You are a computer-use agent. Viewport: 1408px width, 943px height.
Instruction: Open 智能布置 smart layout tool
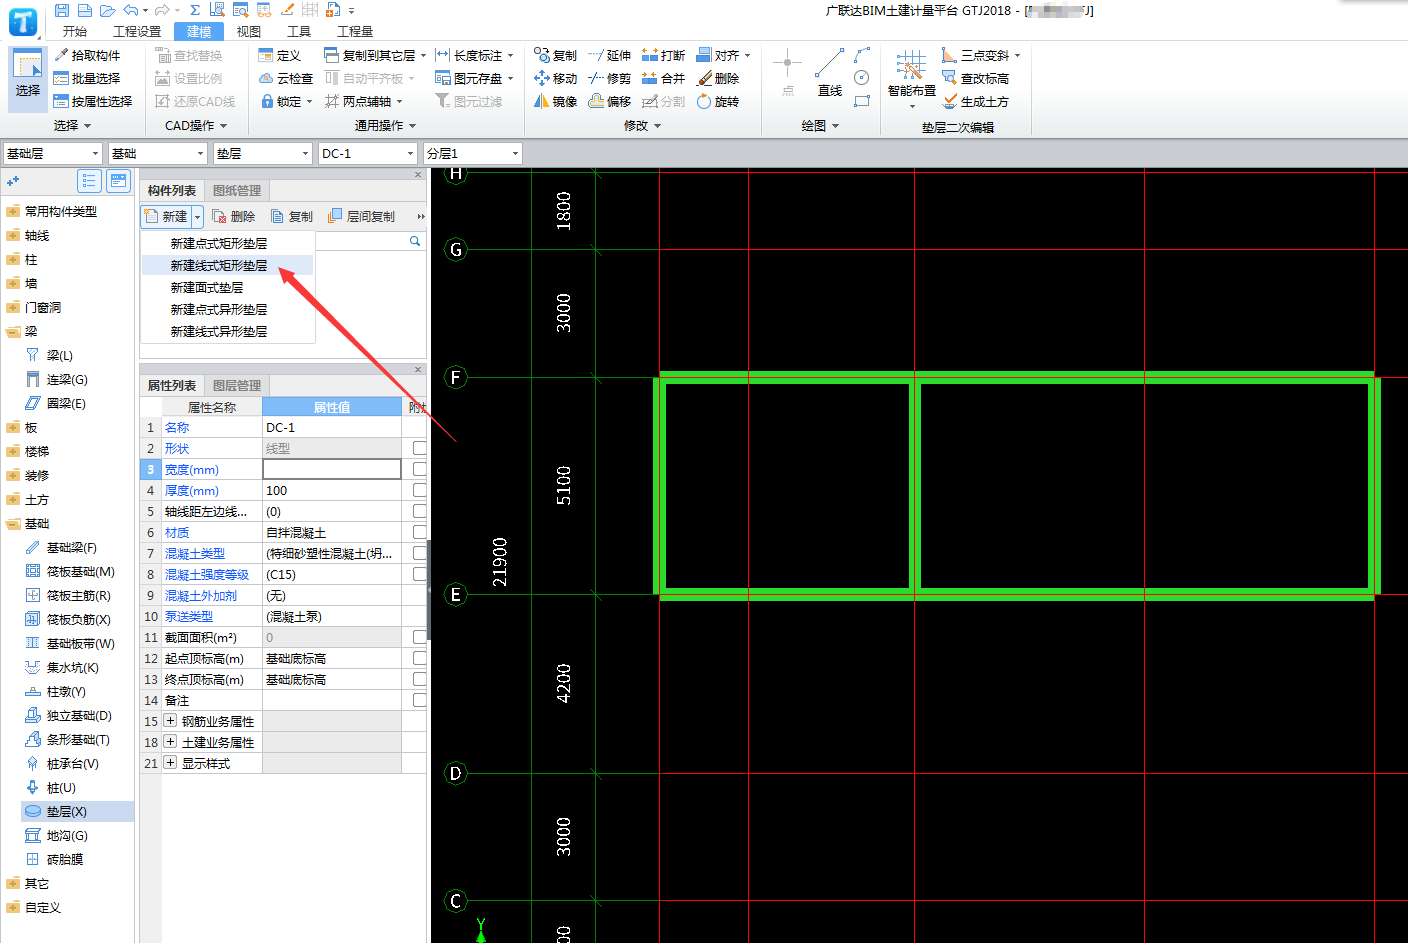click(911, 78)
